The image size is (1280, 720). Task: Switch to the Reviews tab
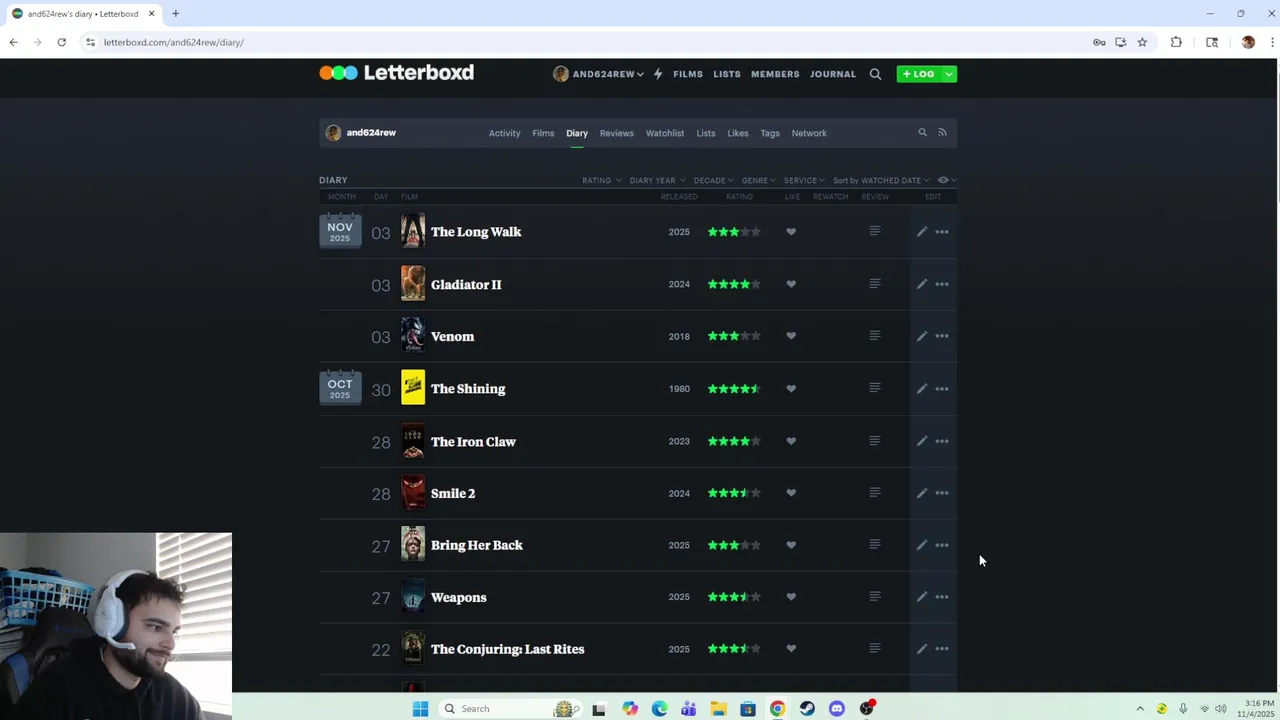coord(616,133)
